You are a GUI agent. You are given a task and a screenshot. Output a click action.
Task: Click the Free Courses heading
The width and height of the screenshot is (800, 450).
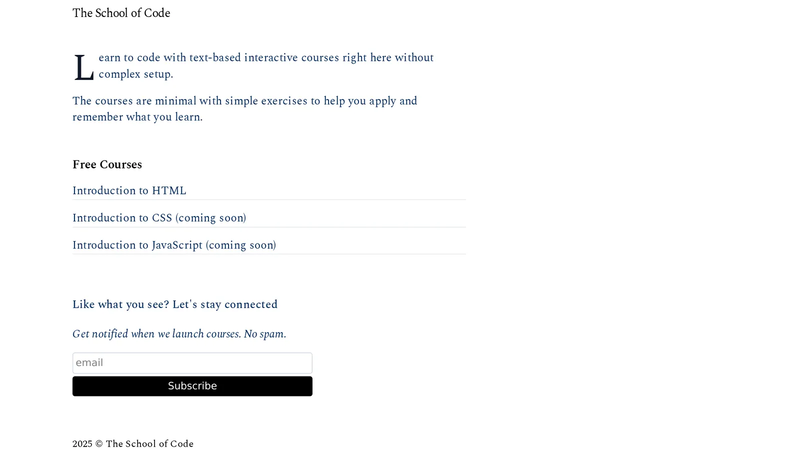[x=107, y=165]
